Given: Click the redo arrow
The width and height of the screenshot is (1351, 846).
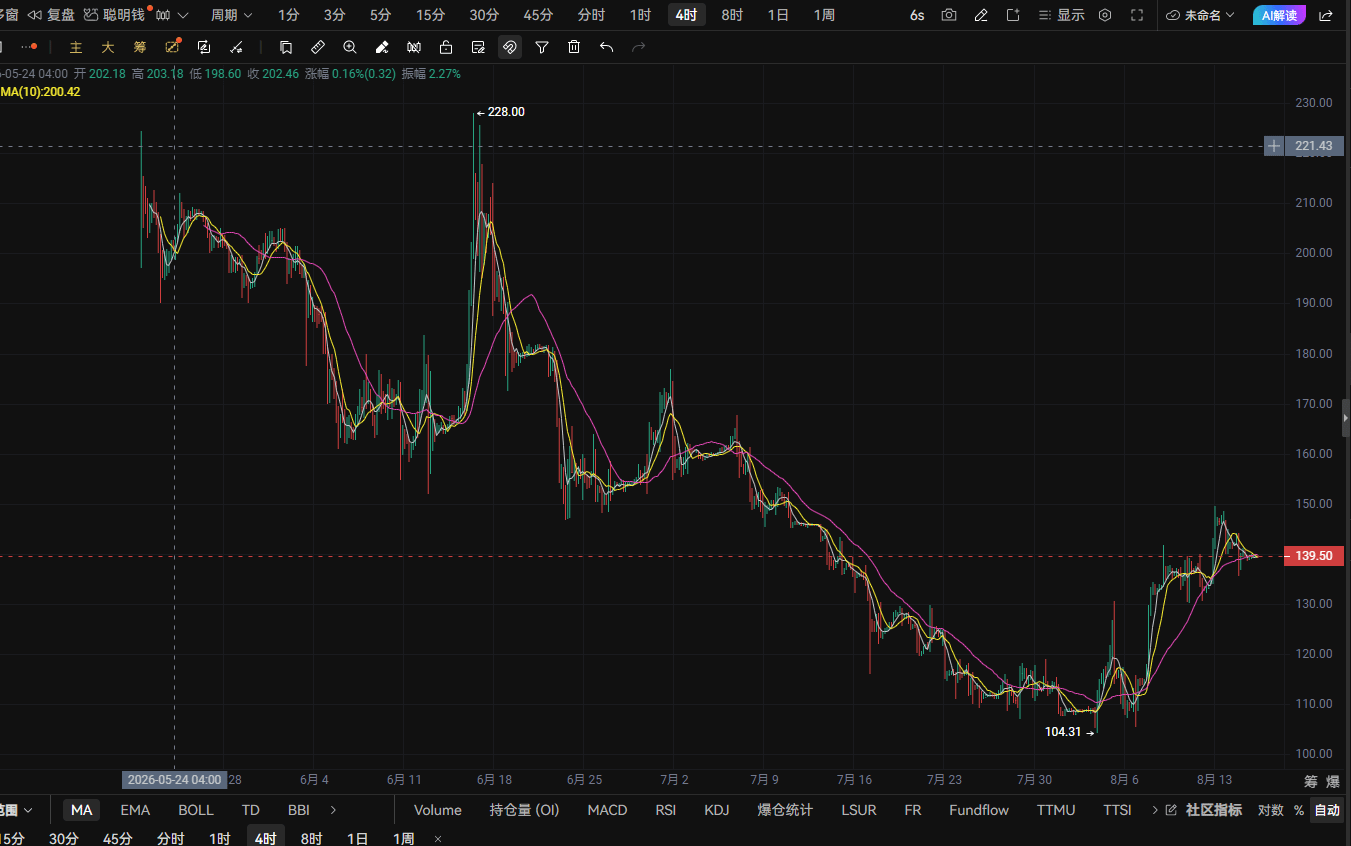Looking at the screenshot, I should pos(638,47).
